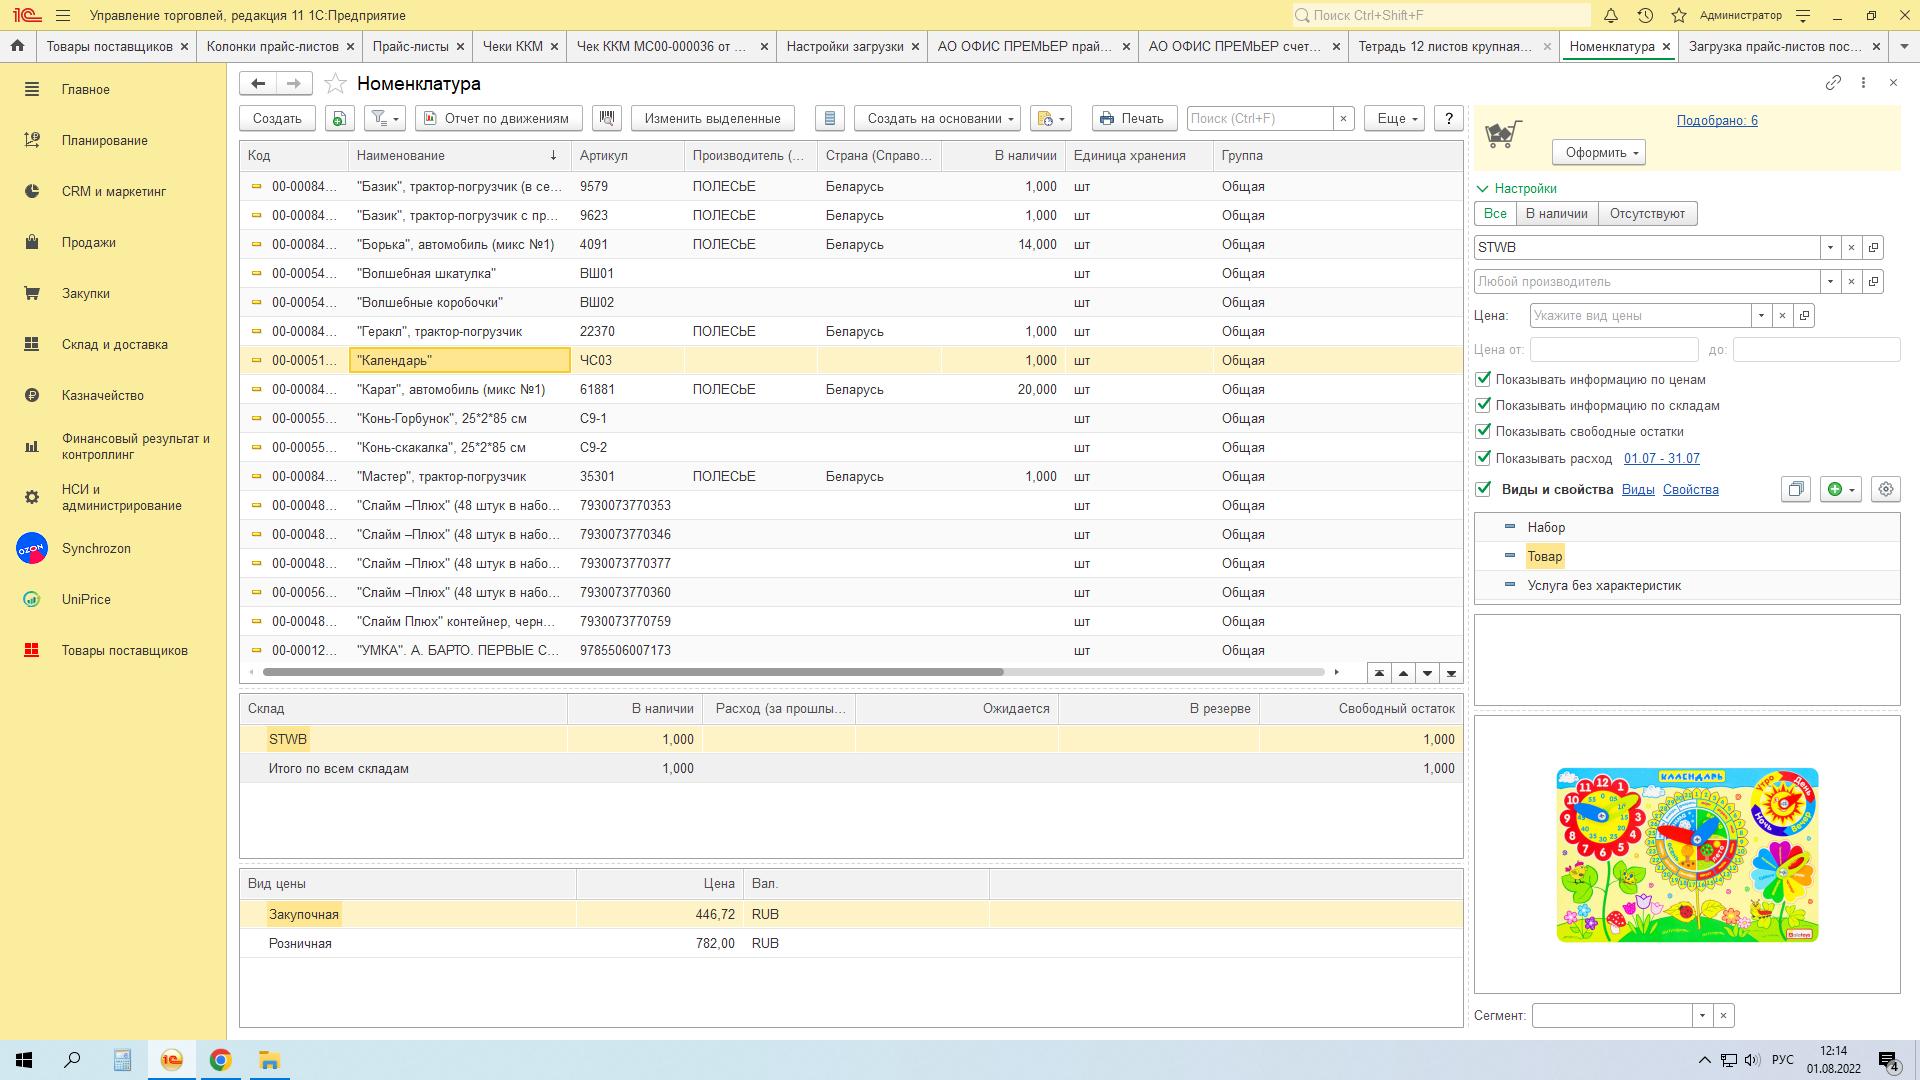Open the Создать на основании dropdown
The image size is (1920, 1080).
937,118
